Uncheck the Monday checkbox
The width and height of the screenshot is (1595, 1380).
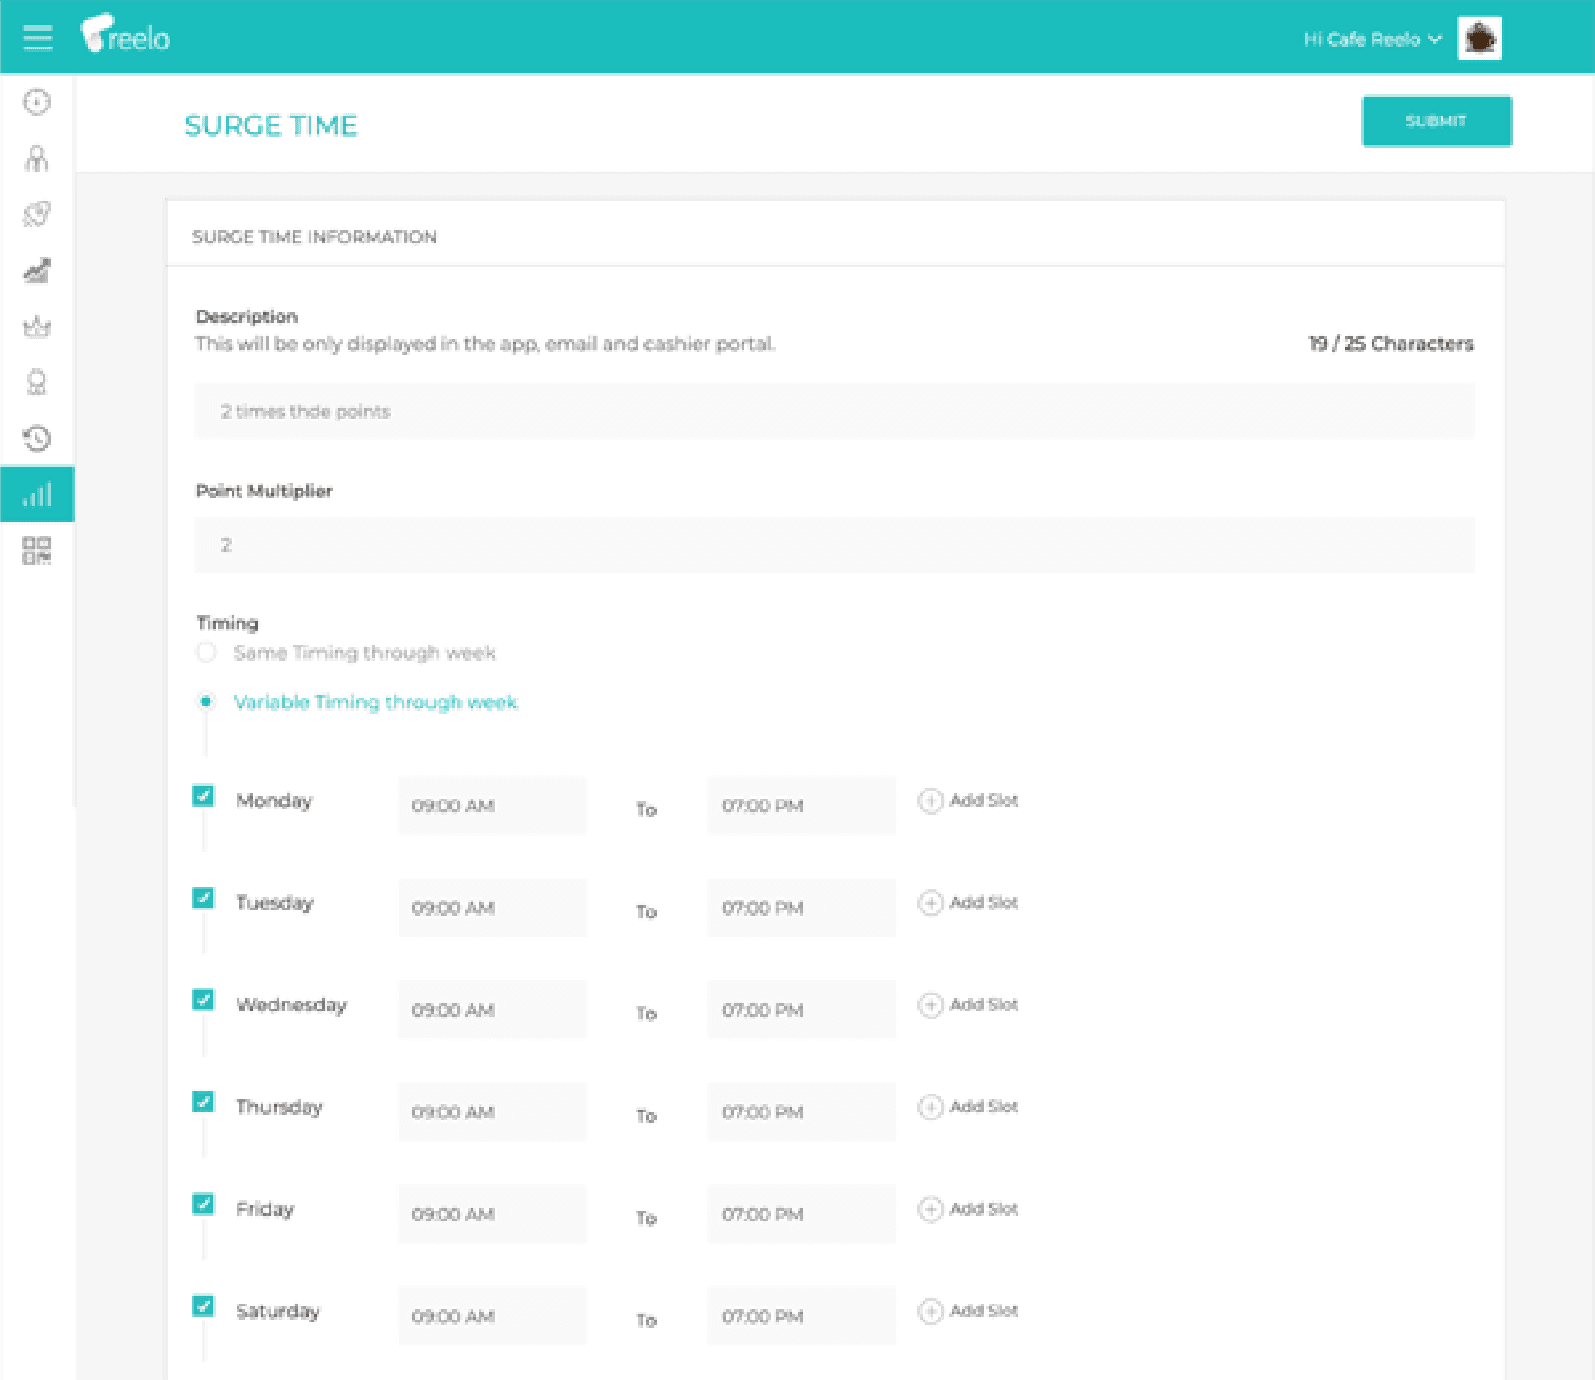(x=204, y=796)
